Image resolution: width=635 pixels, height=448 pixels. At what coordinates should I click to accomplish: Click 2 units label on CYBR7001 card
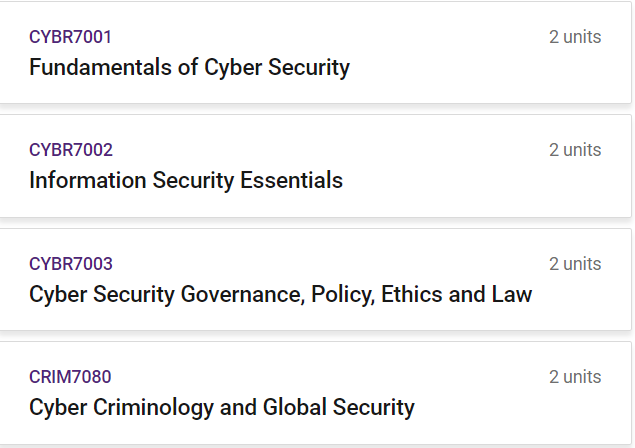click(x=575, y=37)
